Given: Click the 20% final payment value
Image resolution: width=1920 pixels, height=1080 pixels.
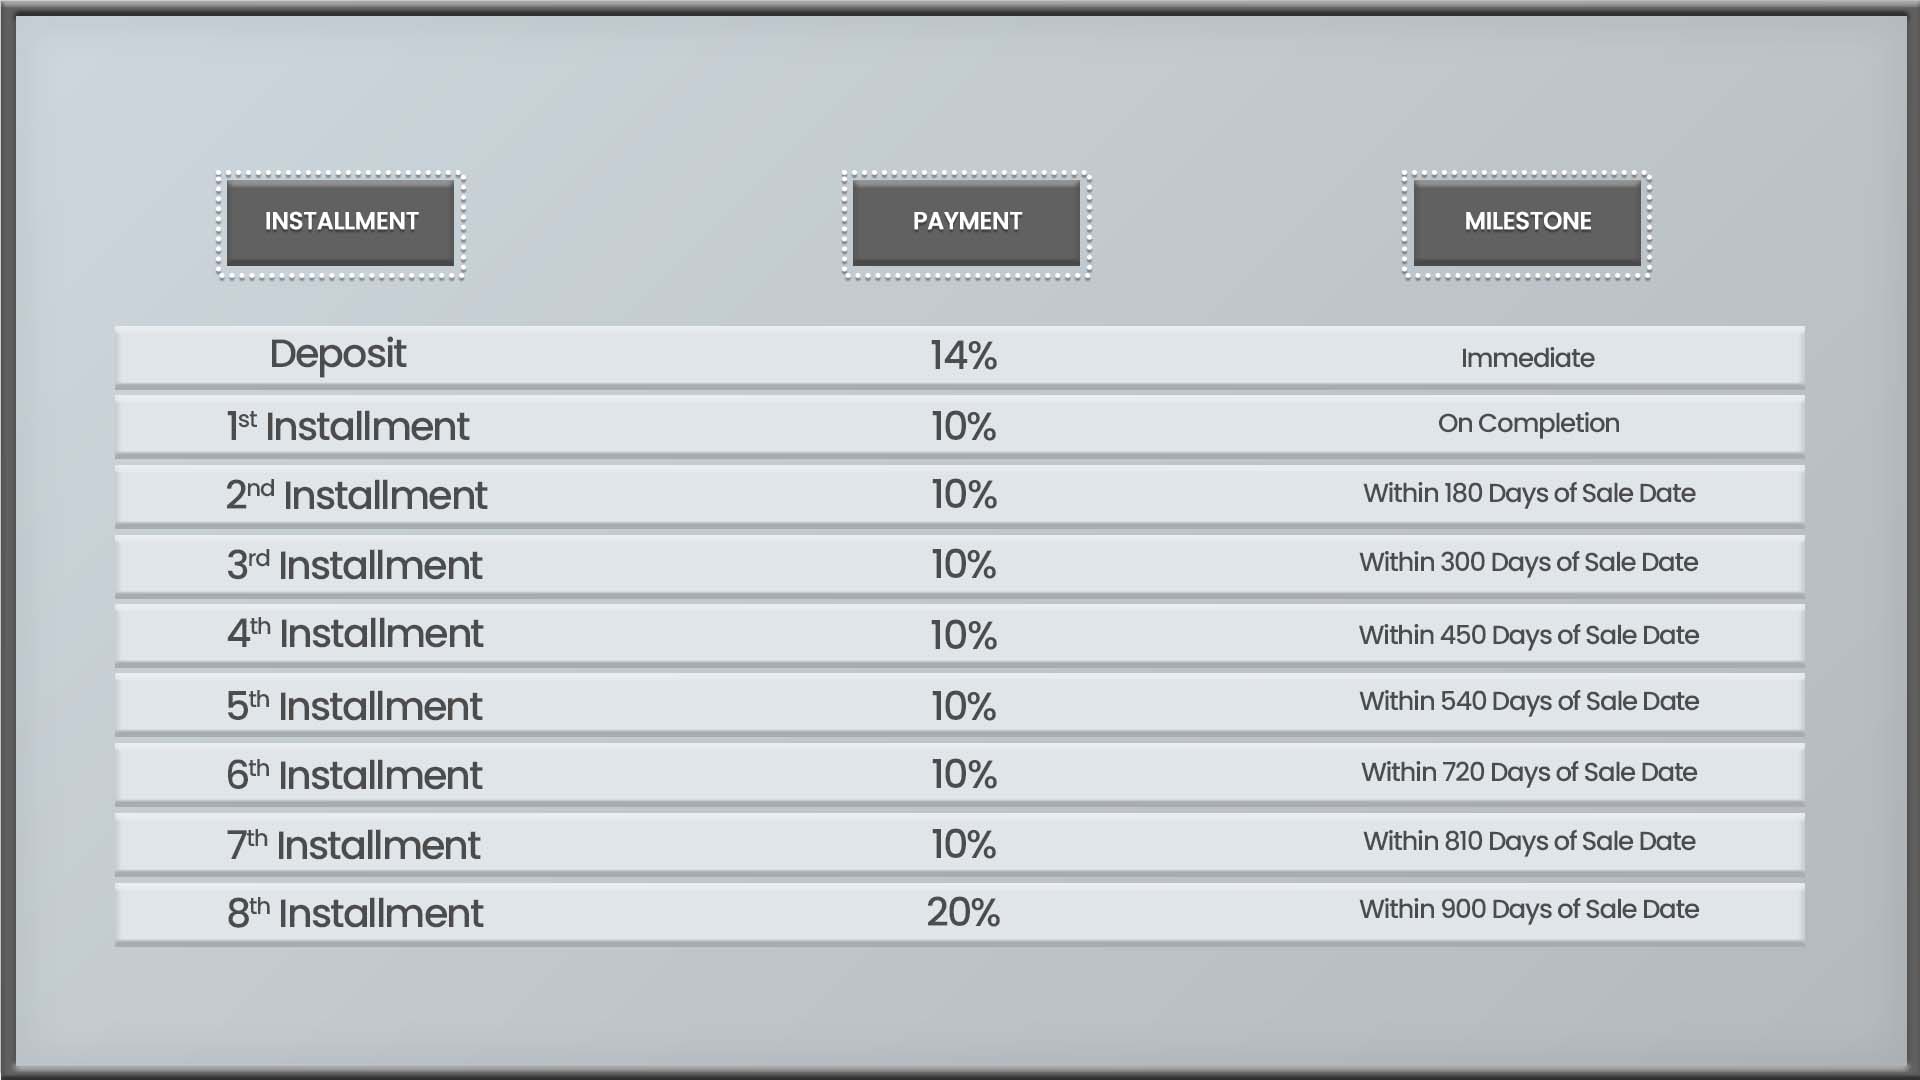Looking at the screenshot, I should tap(963, 912).
